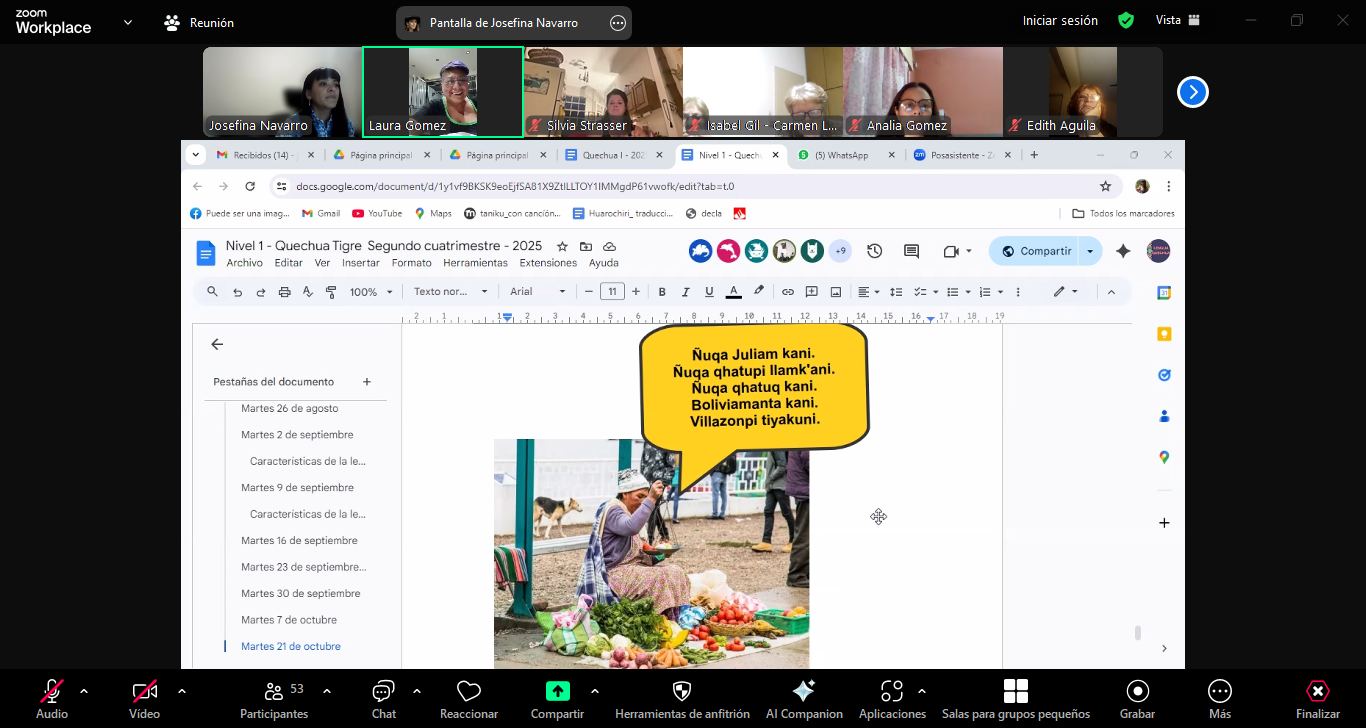Click the green encryption shield icon
The image size is (1366, 728).
click(x=1126, y=21)
